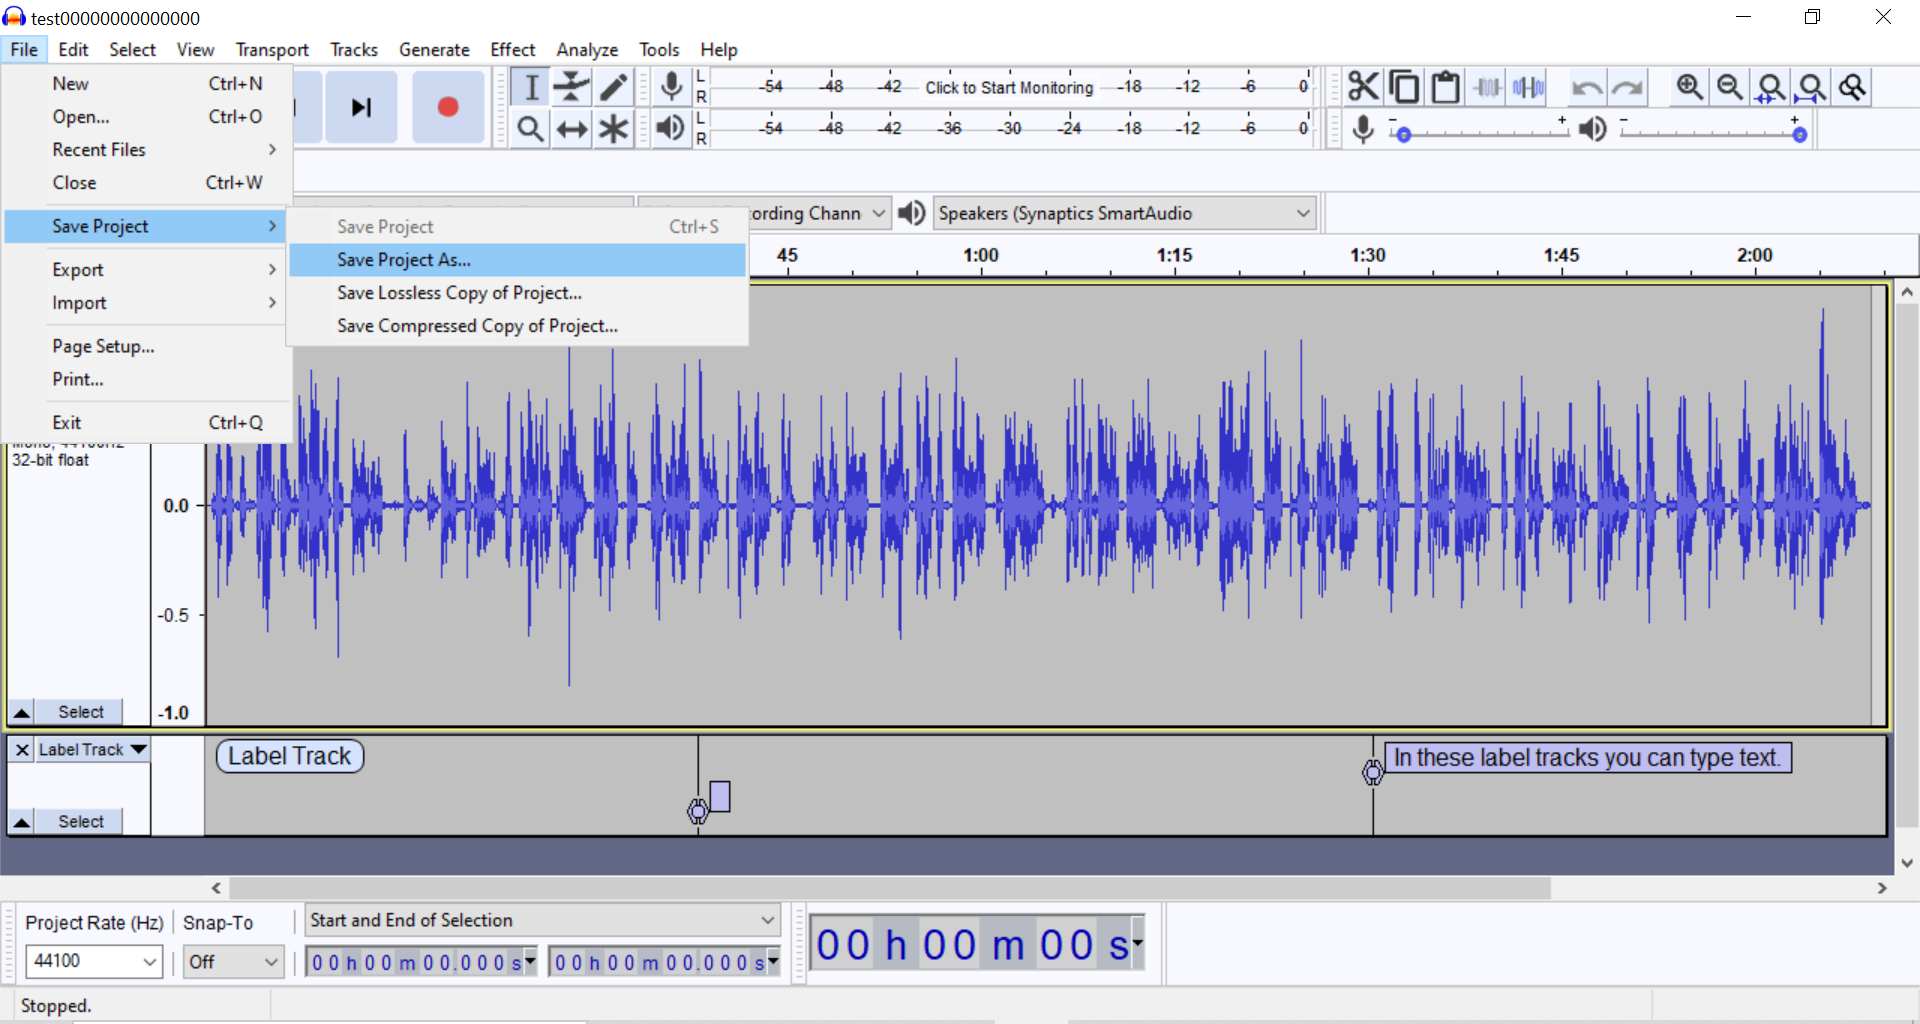
Task: Select the Draw tool
Action: tap(613, 87)
